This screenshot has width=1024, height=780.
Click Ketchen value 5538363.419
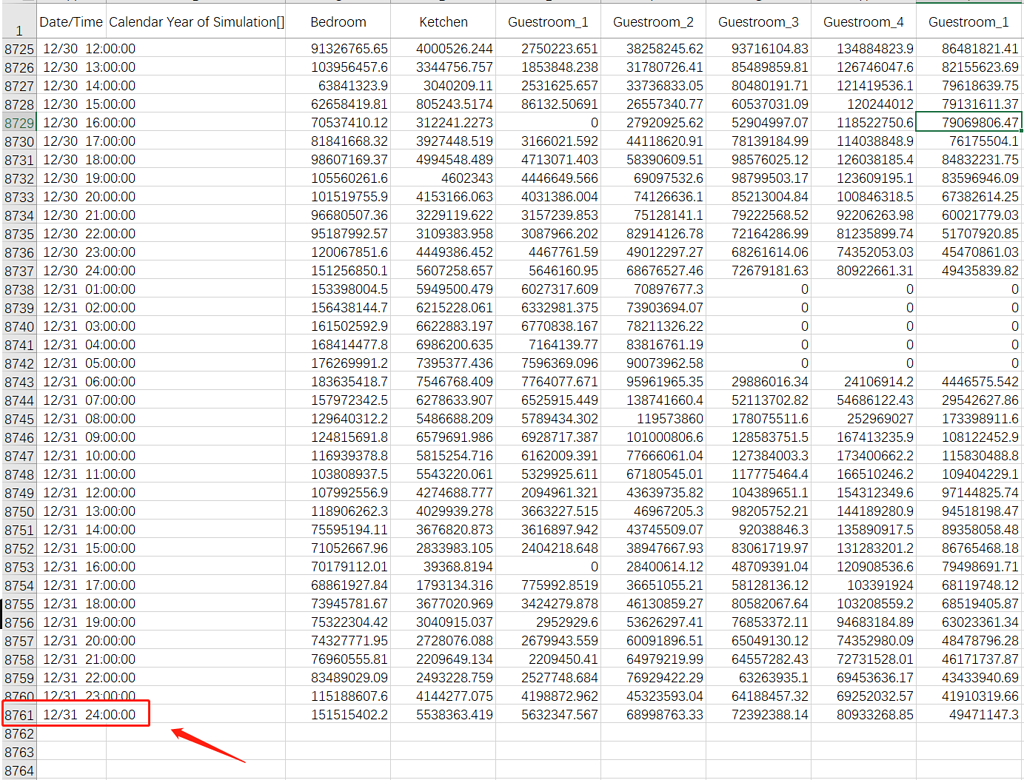point(443,715)
